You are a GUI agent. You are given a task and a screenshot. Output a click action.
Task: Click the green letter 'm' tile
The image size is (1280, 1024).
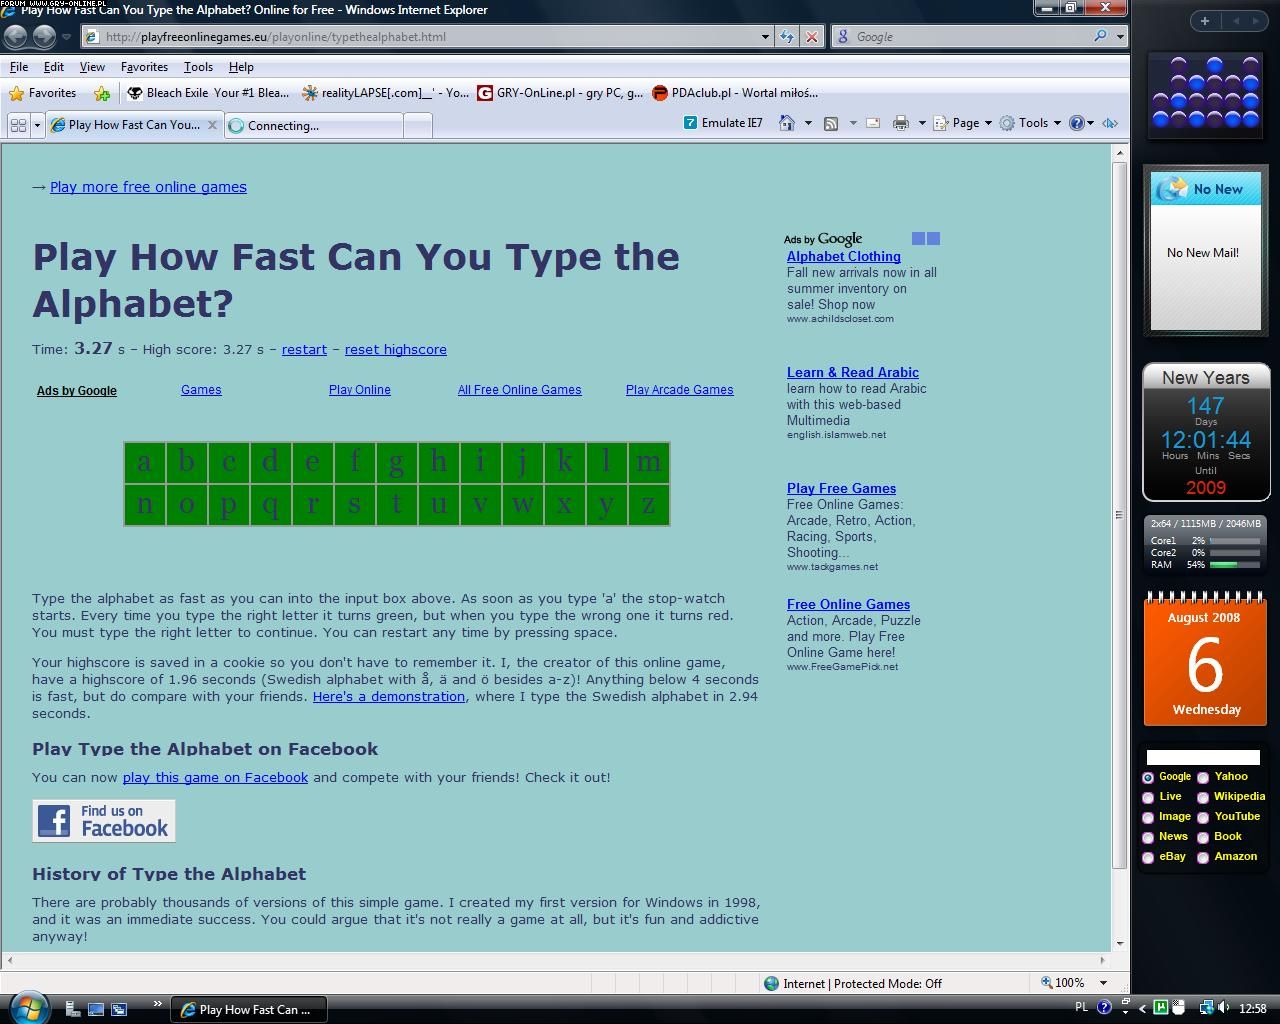(x=648, y=462)
